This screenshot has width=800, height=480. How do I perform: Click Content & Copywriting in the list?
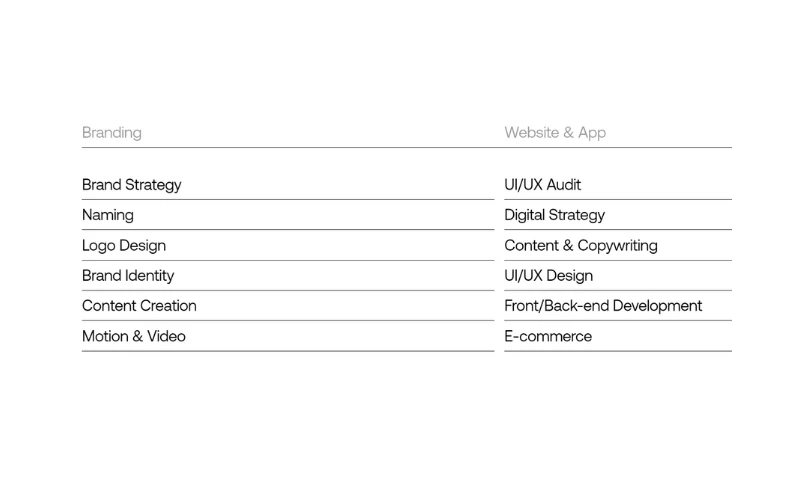(x=581, y=245)
